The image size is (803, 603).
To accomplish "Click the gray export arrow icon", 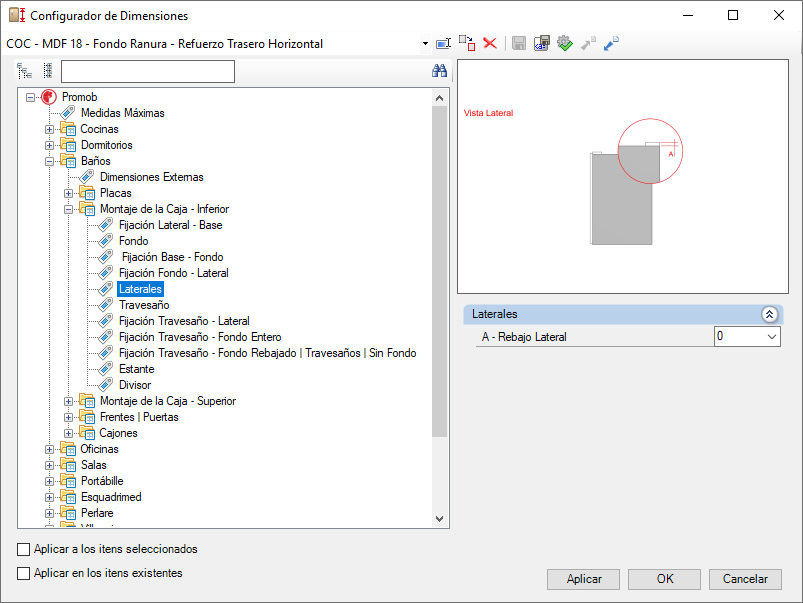I will point(588,44).
